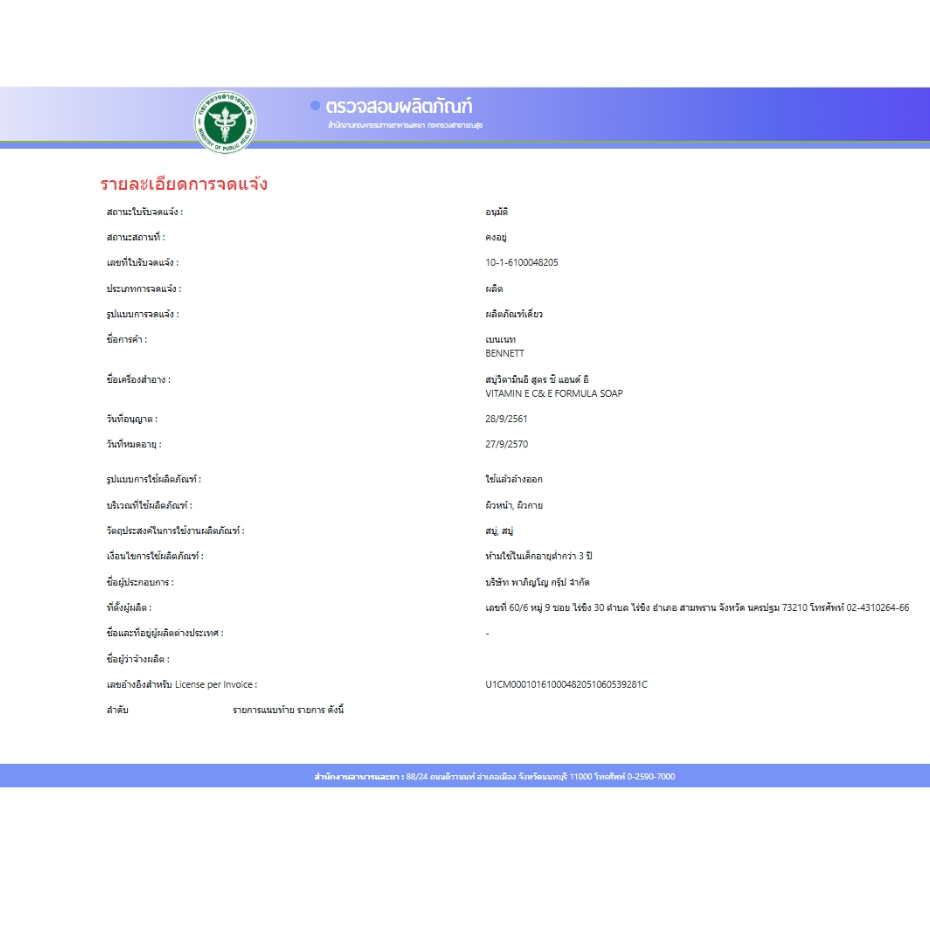Click the header subtitle under ตรวจสอบผลิตภัณฑ์
This screenshot has width=930, height=930.
click(x=405, y=126)
